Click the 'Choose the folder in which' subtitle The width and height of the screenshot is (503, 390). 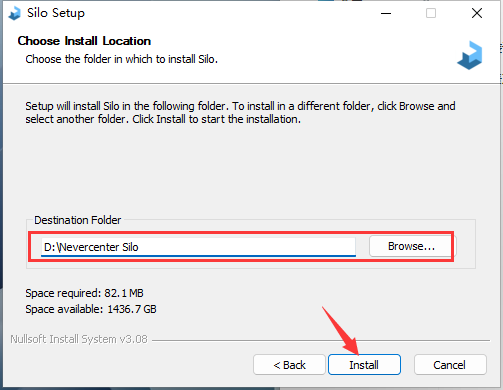point(122,59)
